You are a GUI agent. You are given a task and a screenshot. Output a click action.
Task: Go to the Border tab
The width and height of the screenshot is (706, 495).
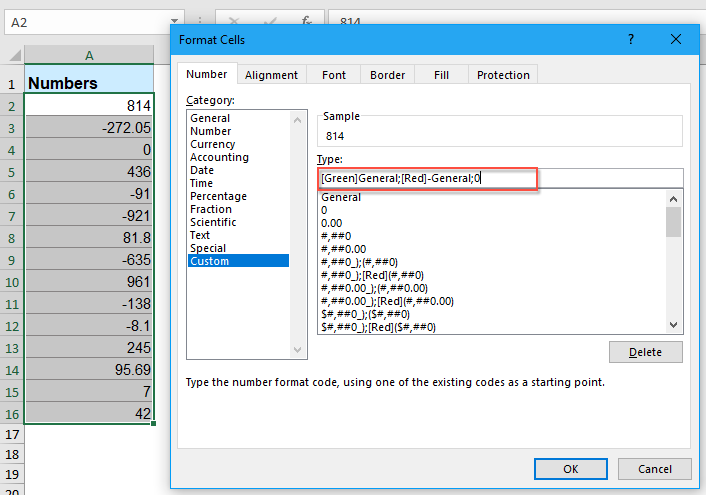click(387, 75)
